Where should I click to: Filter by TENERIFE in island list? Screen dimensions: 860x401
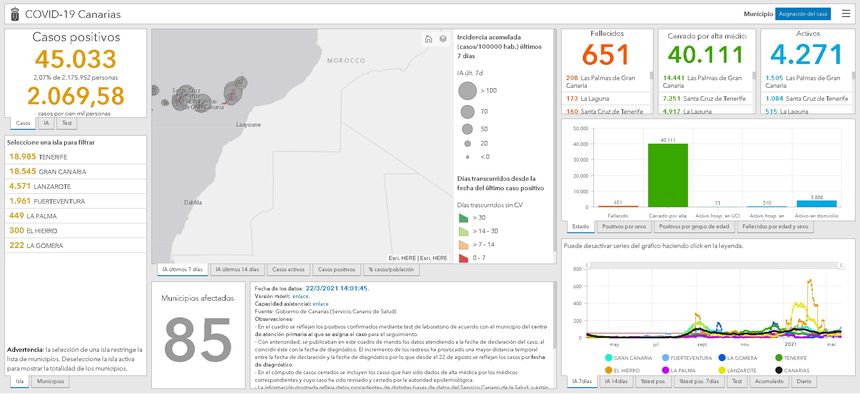pyautogui.click(x=40, y=156)
